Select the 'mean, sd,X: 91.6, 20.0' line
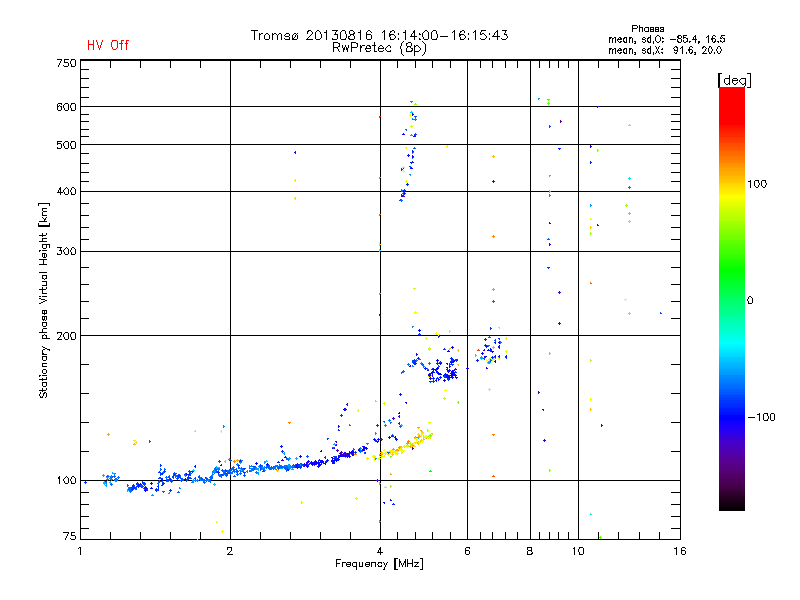The height and width of the screenshot is (600, 800). point(665,50)
